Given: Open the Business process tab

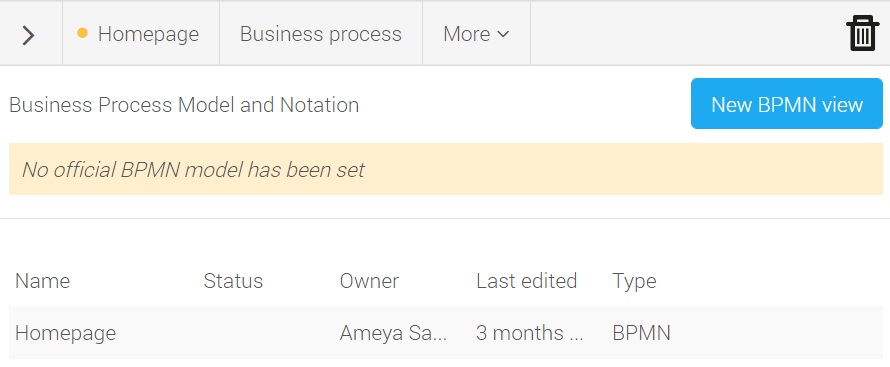Looking at the screenshot, I should click(x=321, y=33).
